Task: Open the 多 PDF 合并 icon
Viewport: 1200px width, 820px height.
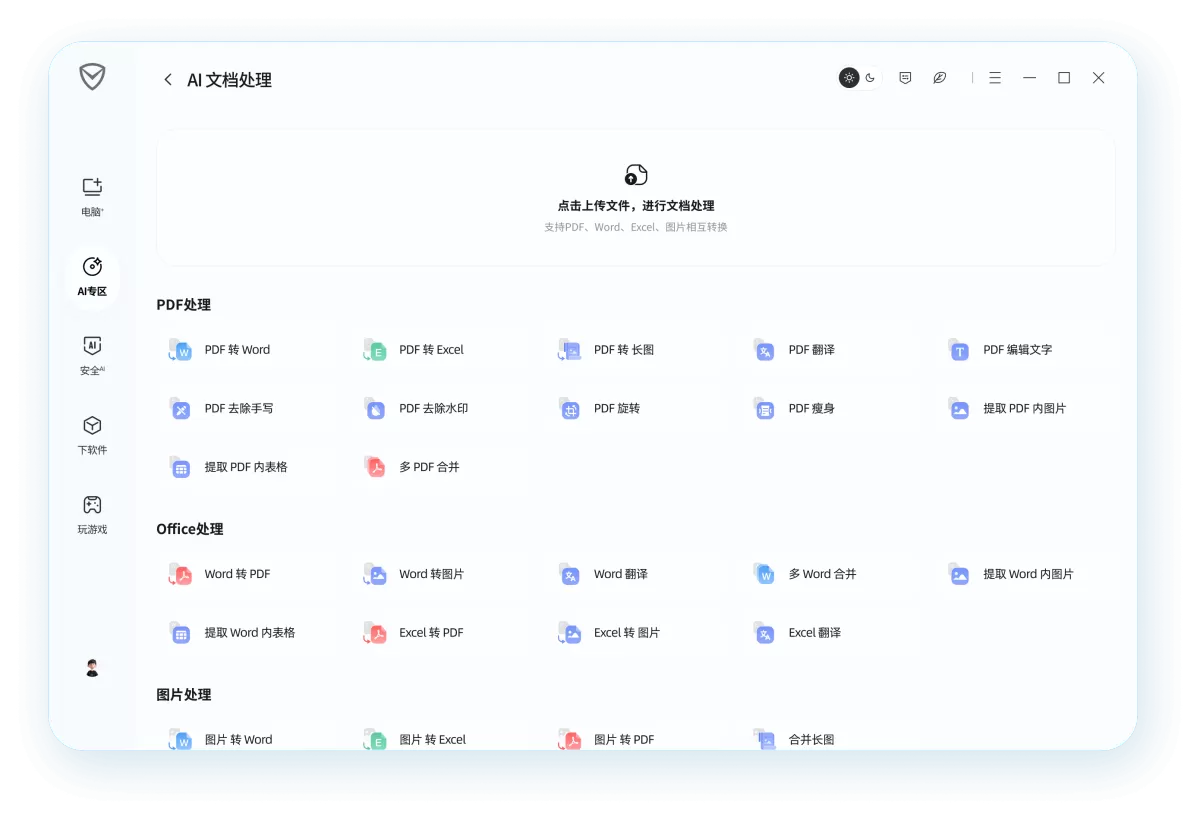Action: 375,467
